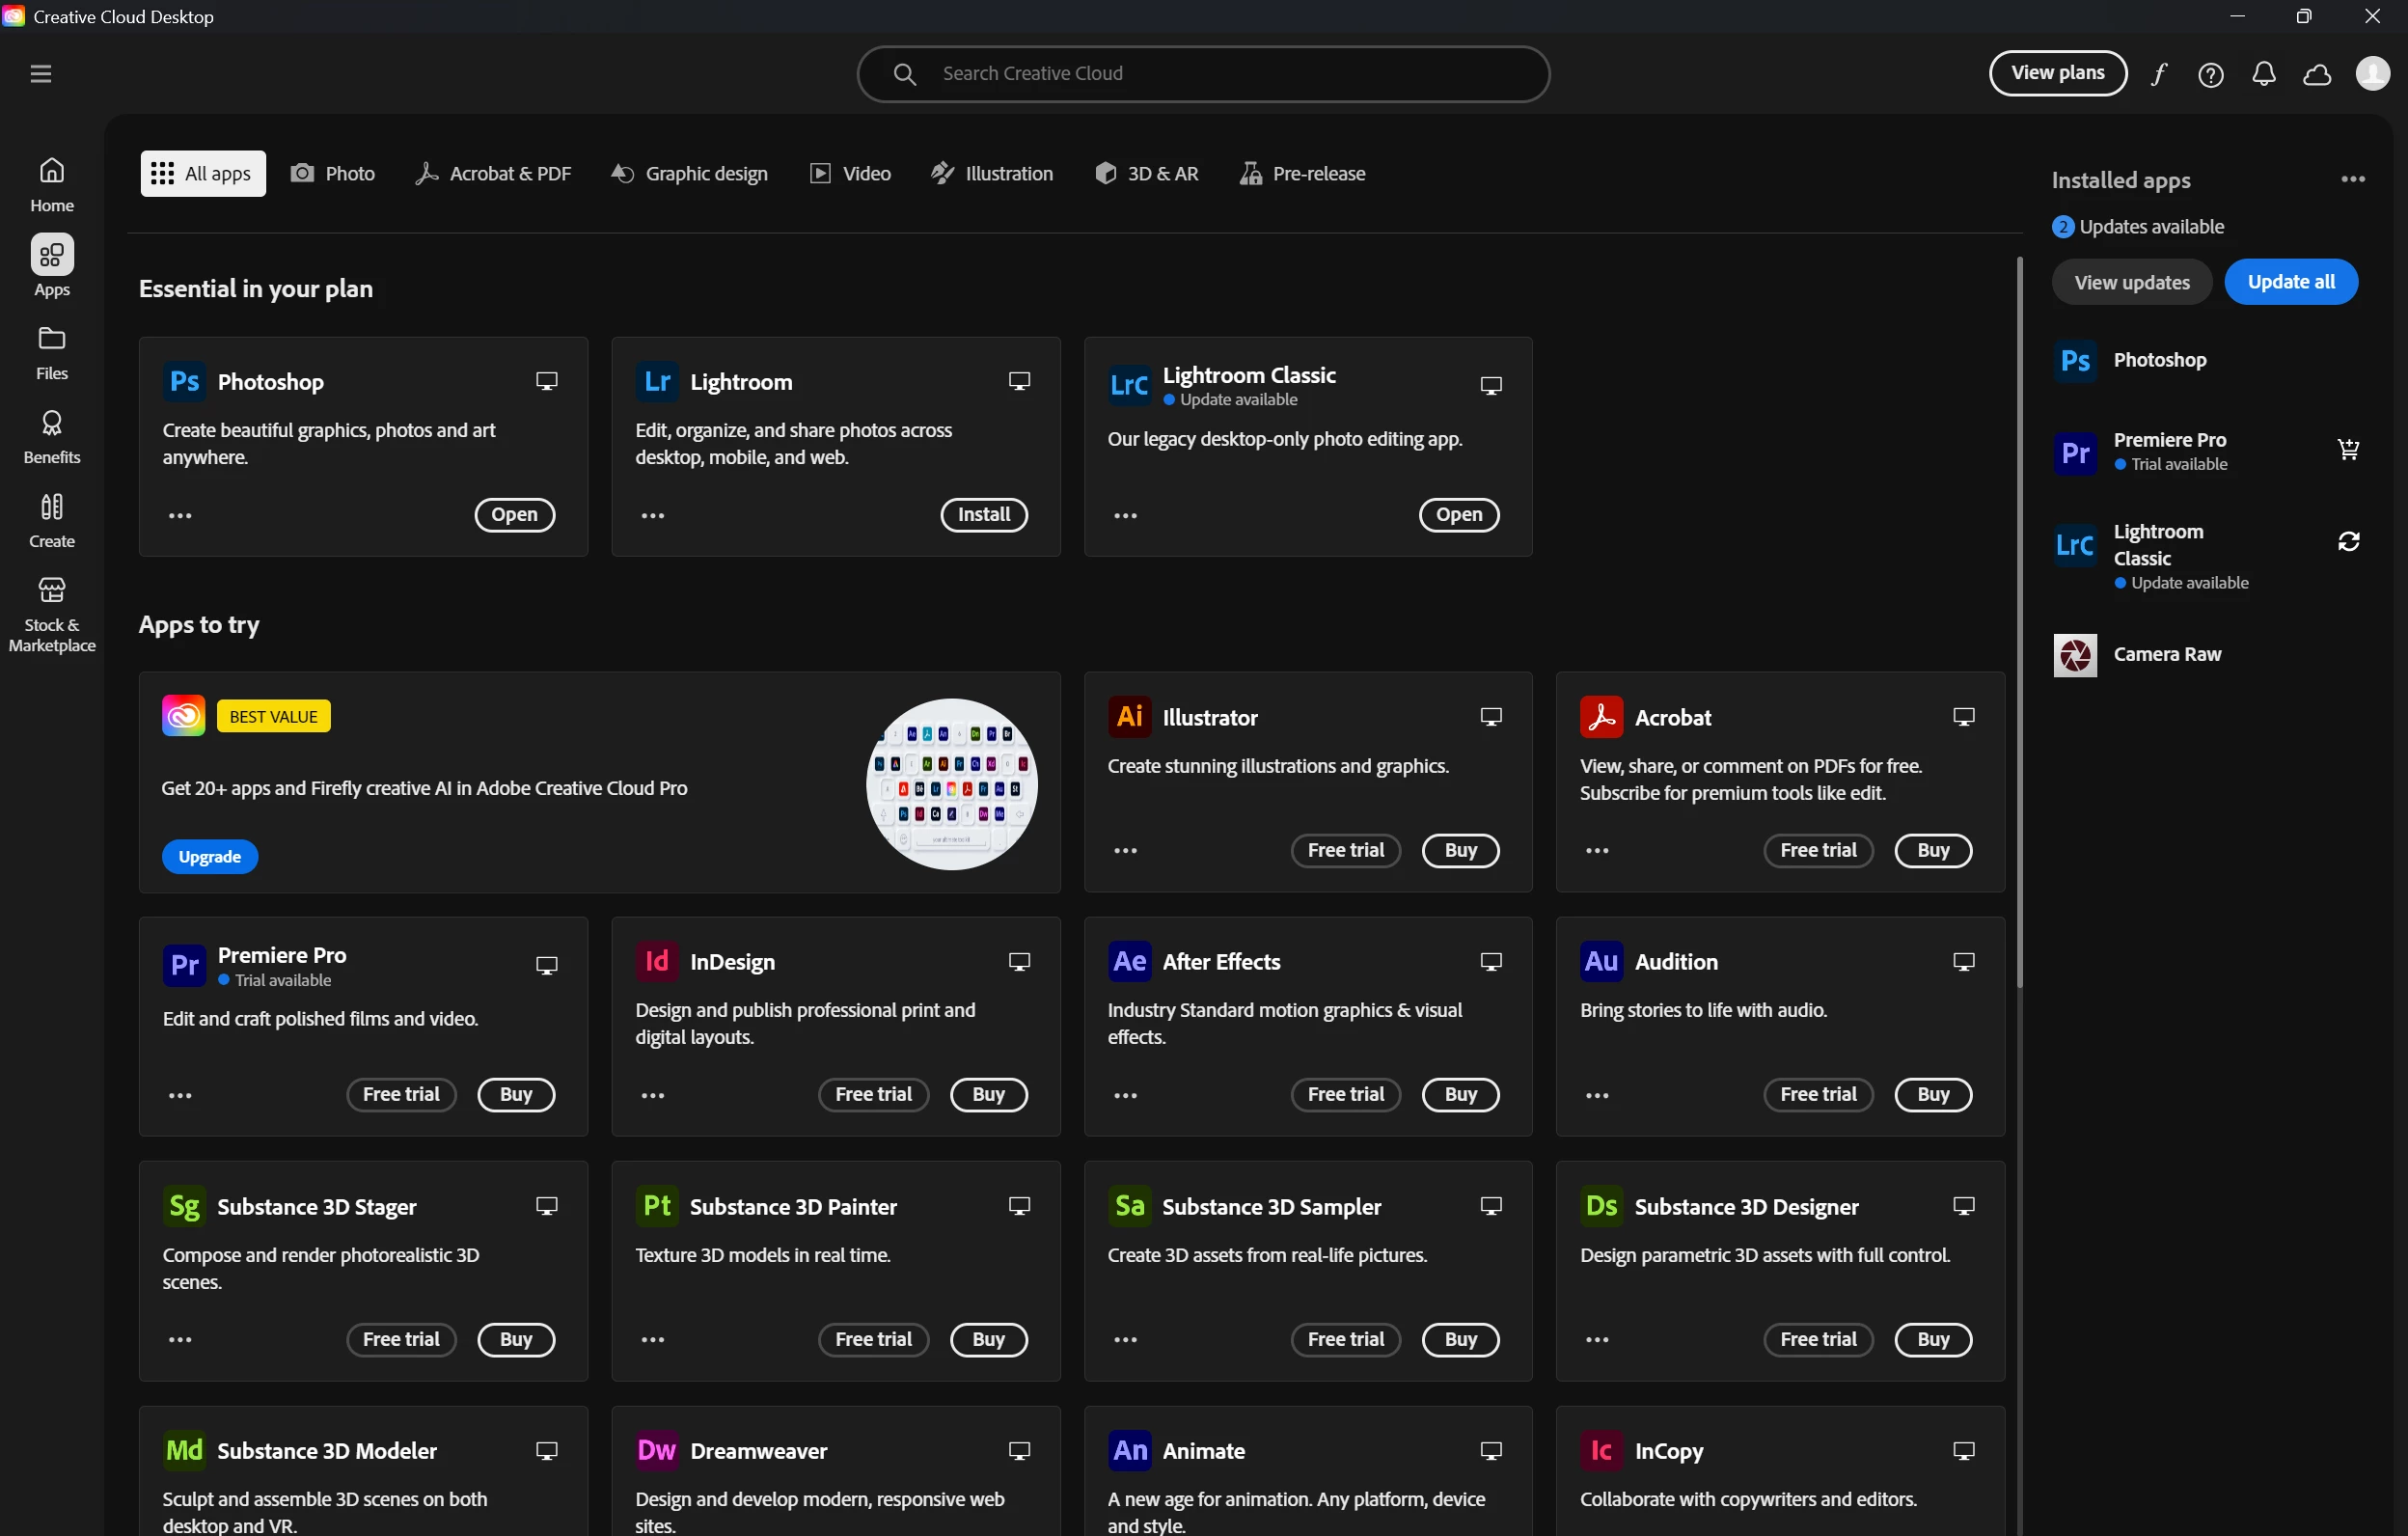Click the apps list vertical scrollbar
2408x1536 pixels.
click(x=2019, y=620)
